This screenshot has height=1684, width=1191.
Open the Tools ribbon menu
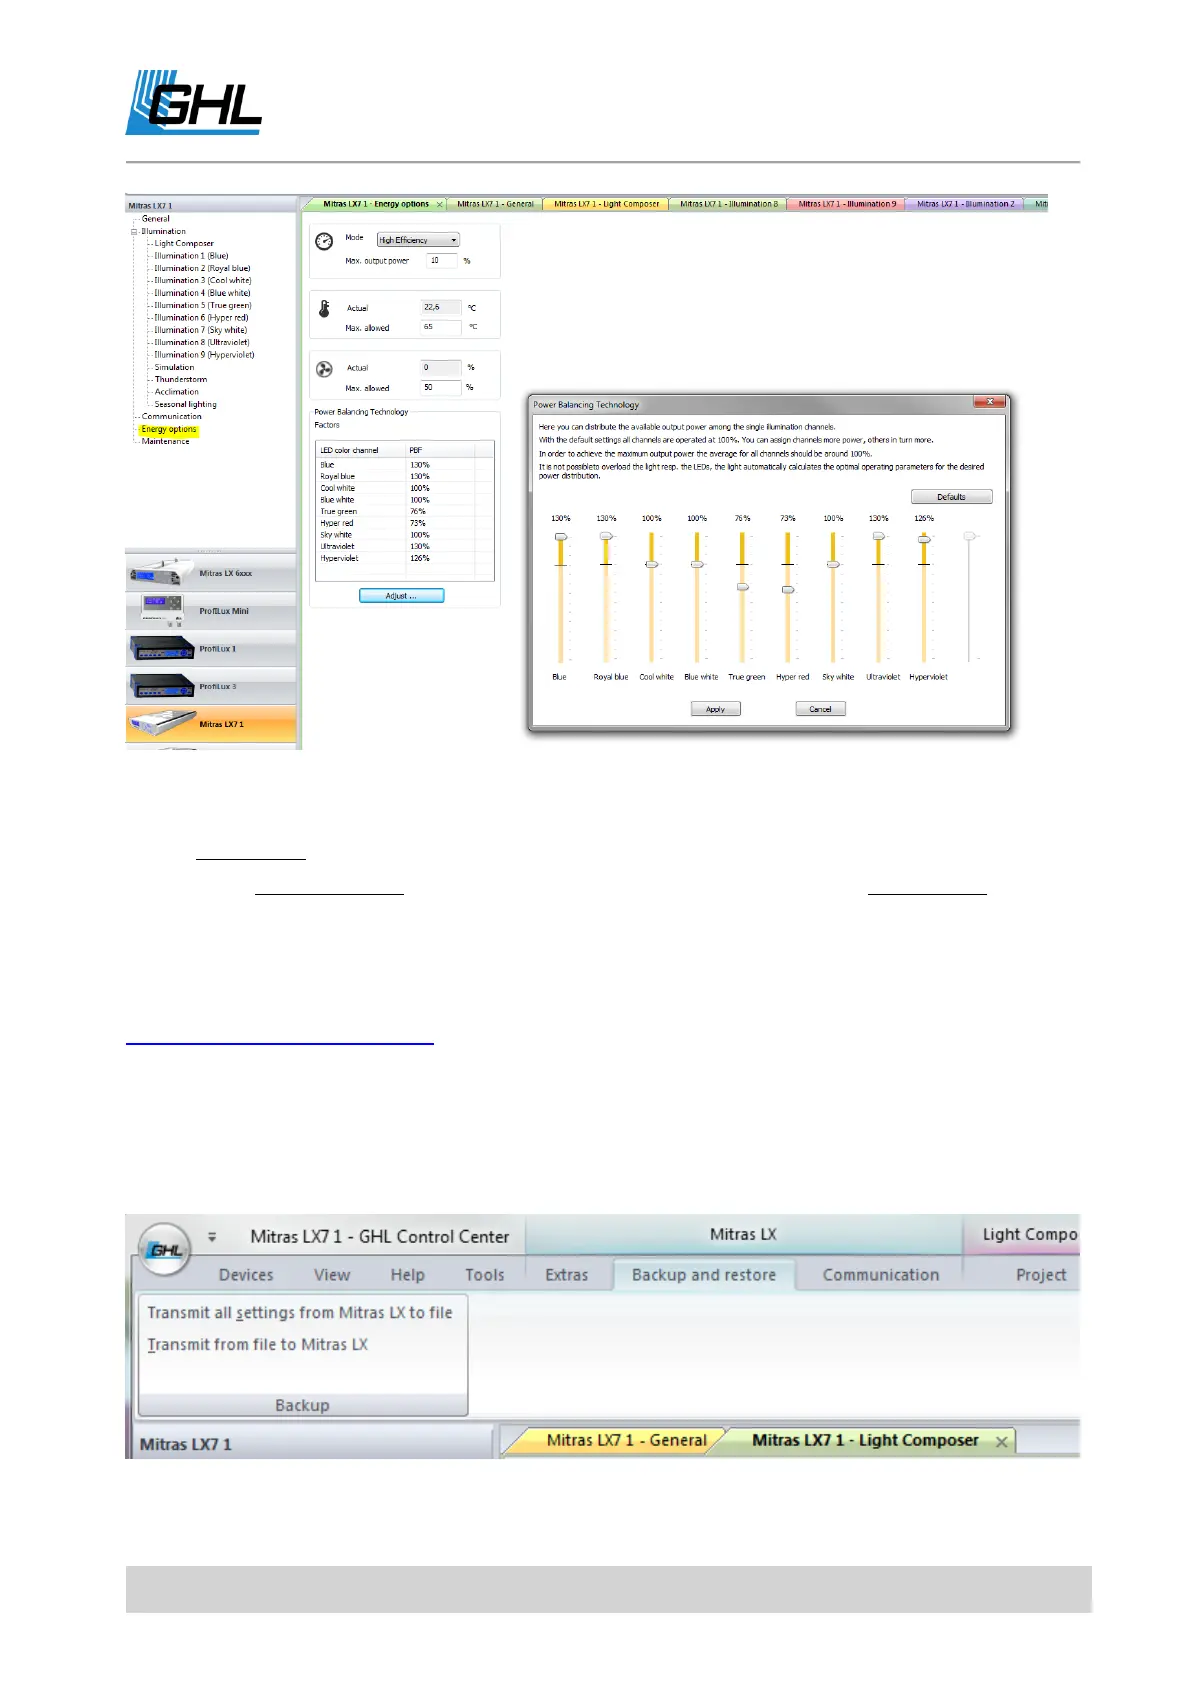point(484,1275)
